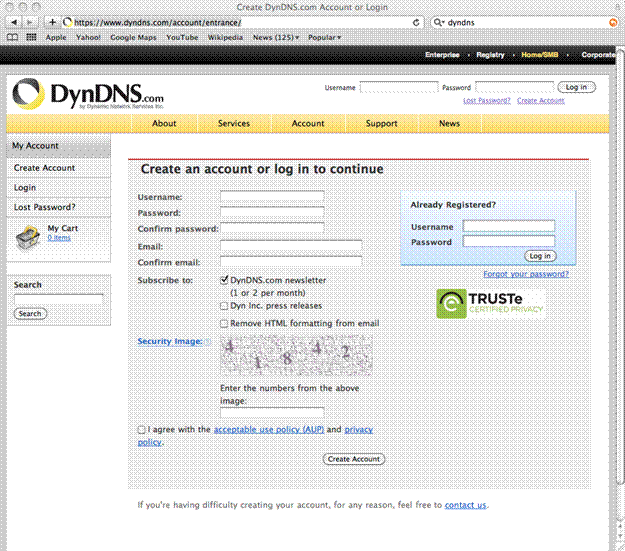
Task: Focus the sidebar Search text field
Action: [58, 299]
